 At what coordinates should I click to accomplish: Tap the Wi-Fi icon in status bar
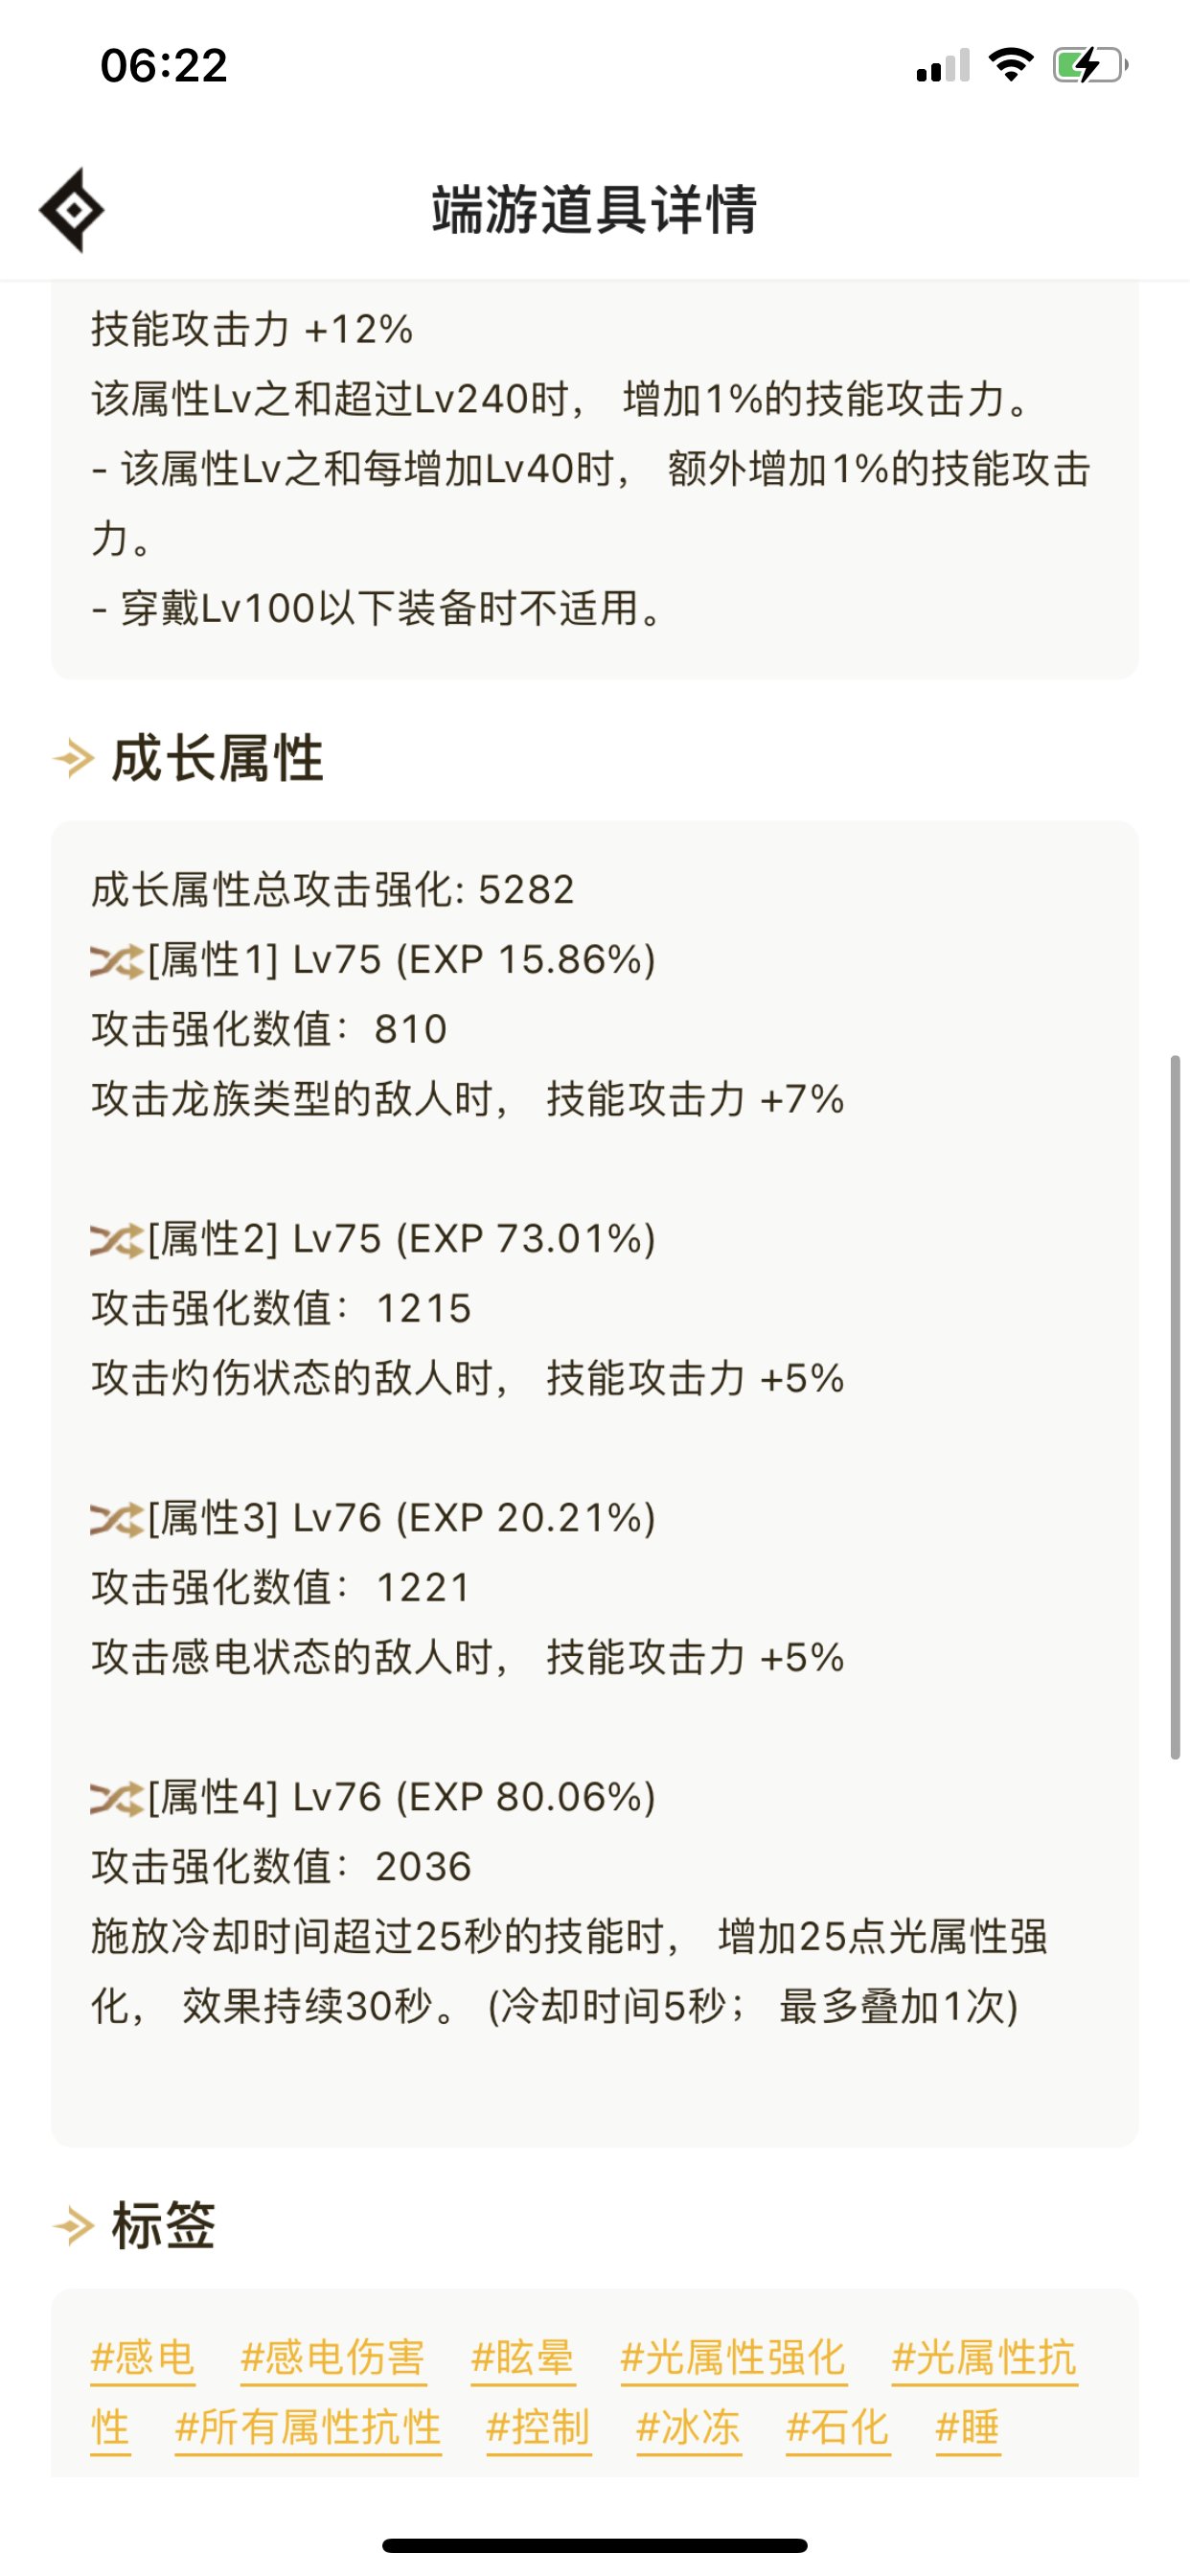coord(1010,66)
